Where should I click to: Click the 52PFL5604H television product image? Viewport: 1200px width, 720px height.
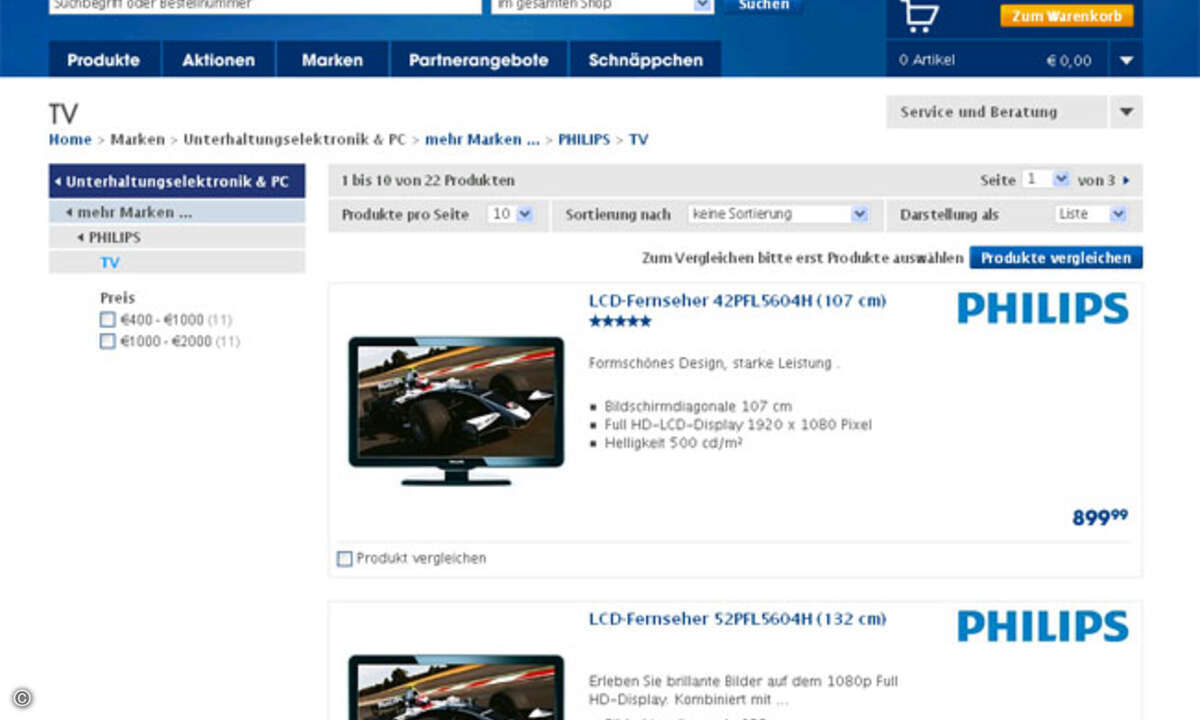pyautogui.click(x=456, y=687)
